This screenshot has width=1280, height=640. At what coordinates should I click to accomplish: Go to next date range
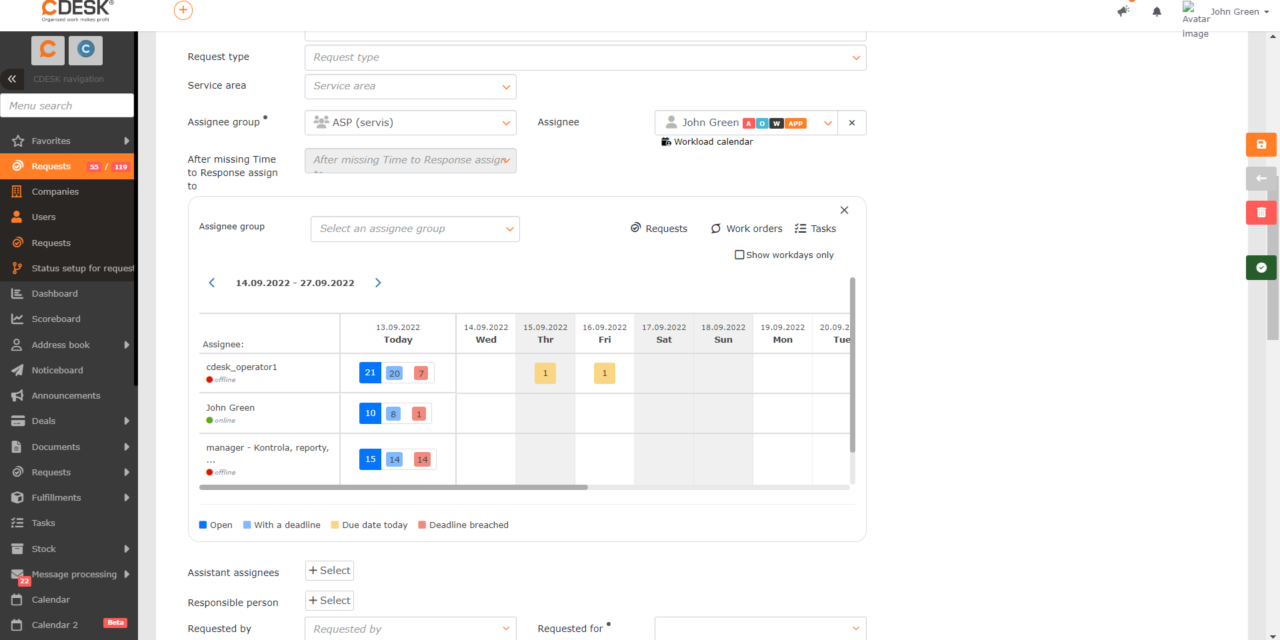[378, 283]
